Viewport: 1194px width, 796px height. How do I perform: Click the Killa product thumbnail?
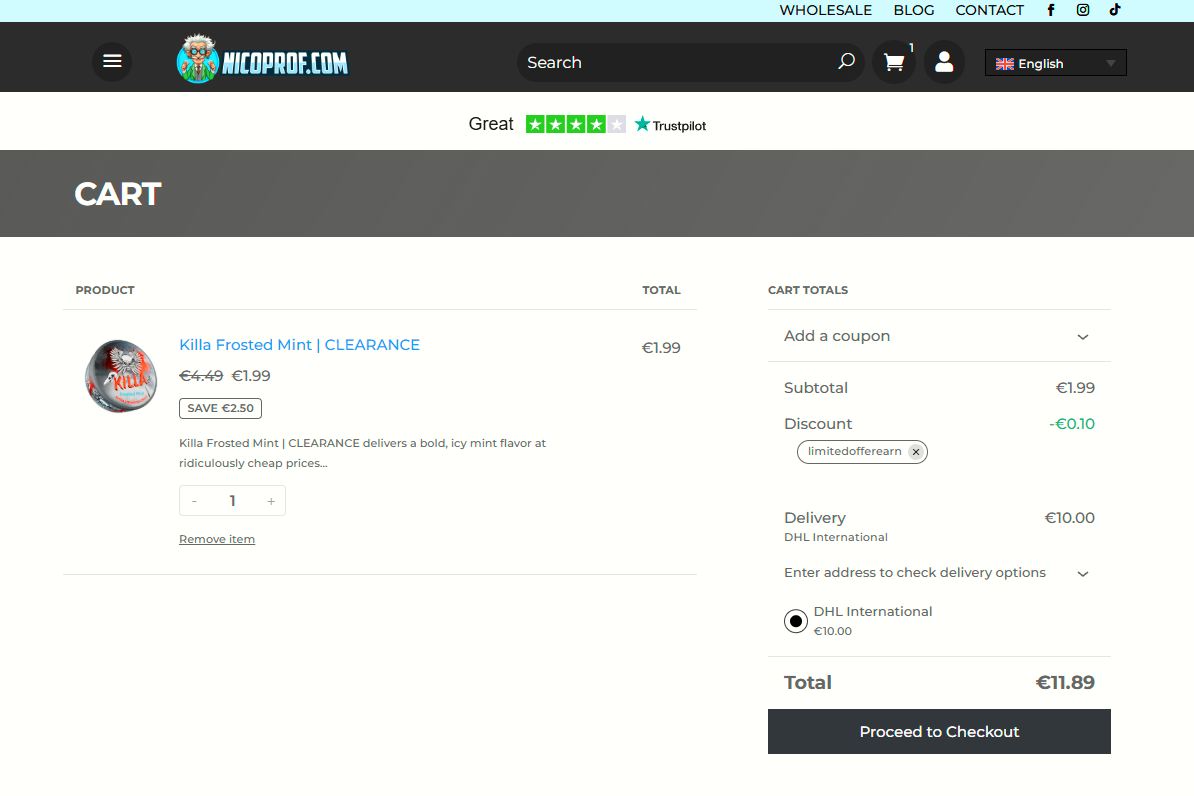pyautogui.click(x=121, y=376)
